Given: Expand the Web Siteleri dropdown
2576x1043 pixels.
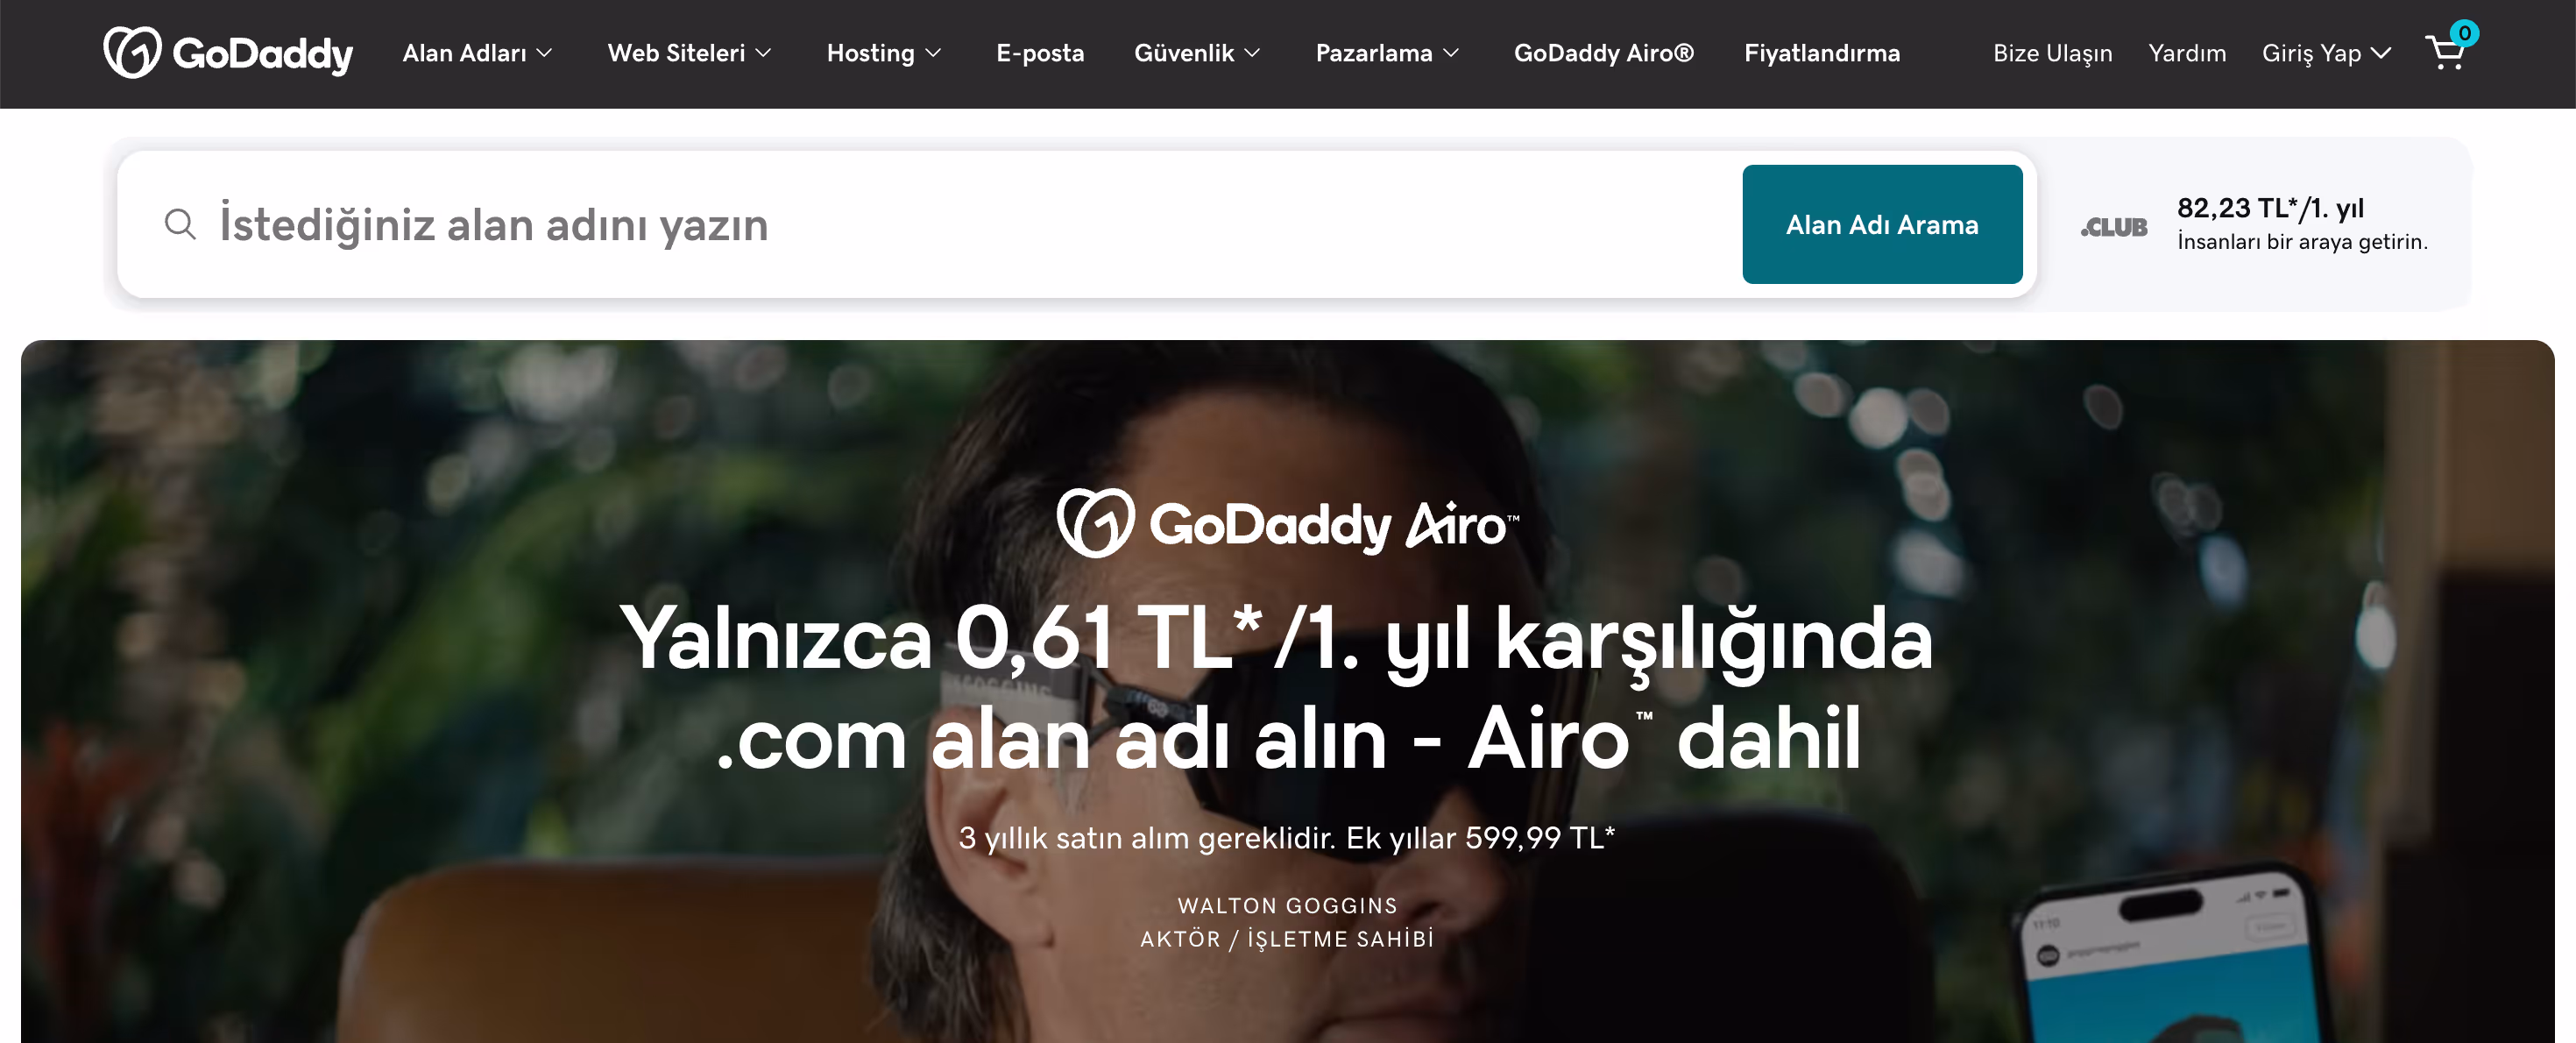Looking at the screenshot, I should [x=689, y=53].
